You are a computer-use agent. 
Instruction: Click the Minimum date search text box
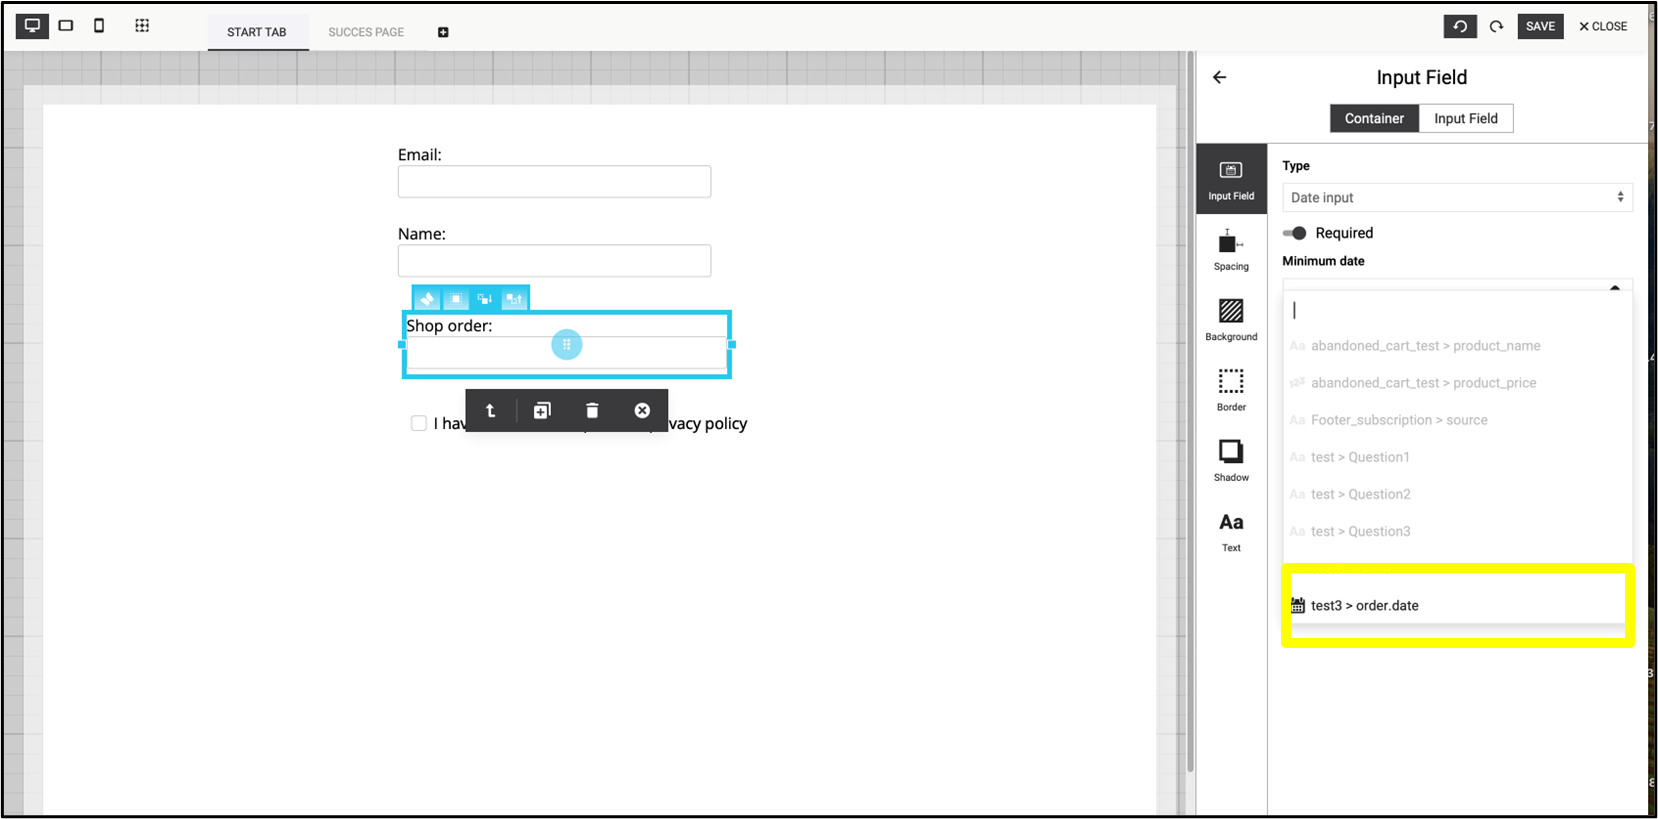tap(1458, 310)
